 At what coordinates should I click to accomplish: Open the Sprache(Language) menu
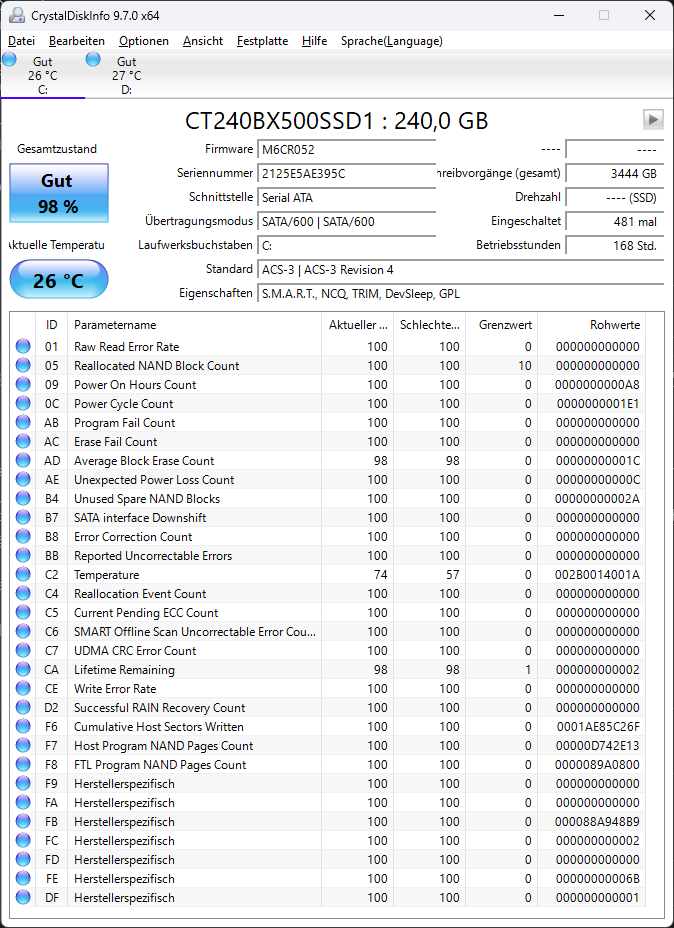tap(392, 41)
